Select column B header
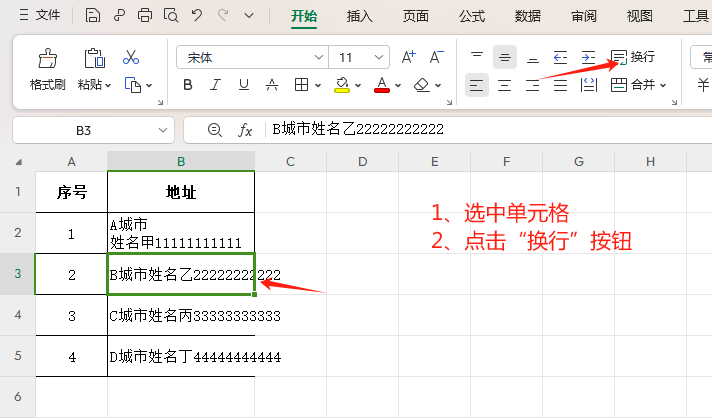The image size is (712, 418). [181, 162]
